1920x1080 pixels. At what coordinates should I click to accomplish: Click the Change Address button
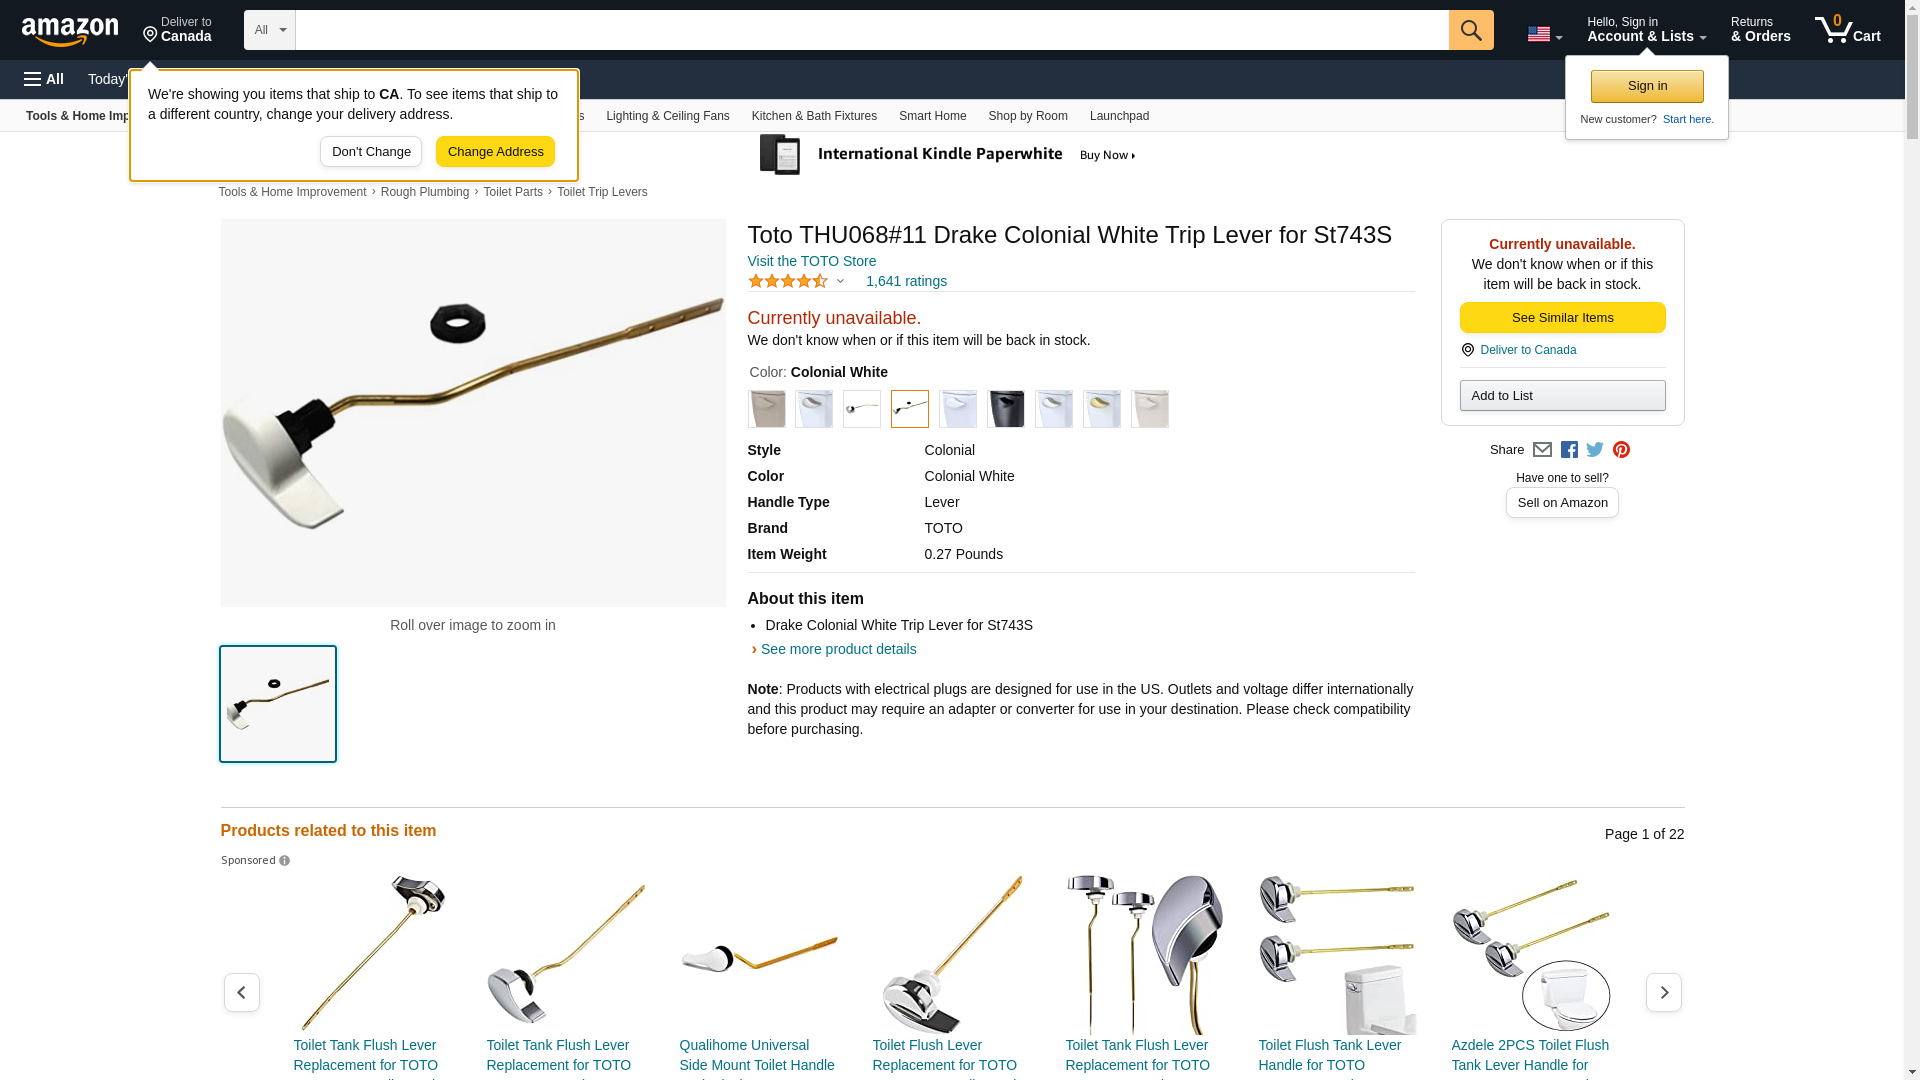495,152
